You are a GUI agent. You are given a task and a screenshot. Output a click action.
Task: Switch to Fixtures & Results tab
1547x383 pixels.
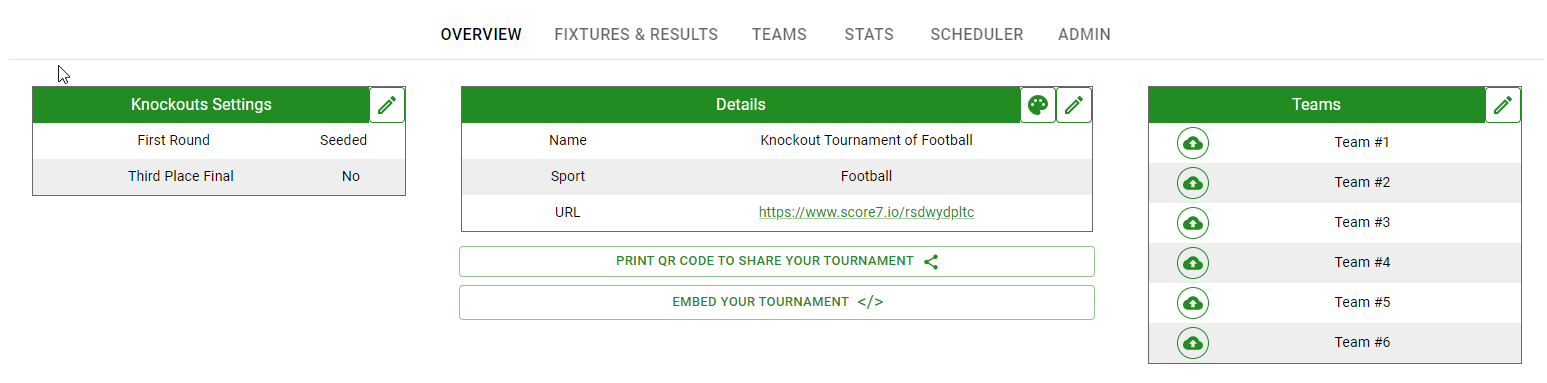click(x=636, y=34)
